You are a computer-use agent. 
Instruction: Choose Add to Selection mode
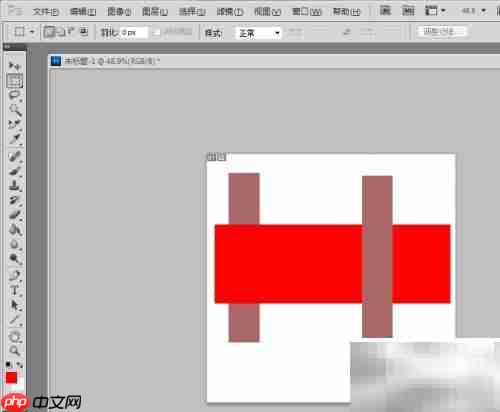click(61, 32)
